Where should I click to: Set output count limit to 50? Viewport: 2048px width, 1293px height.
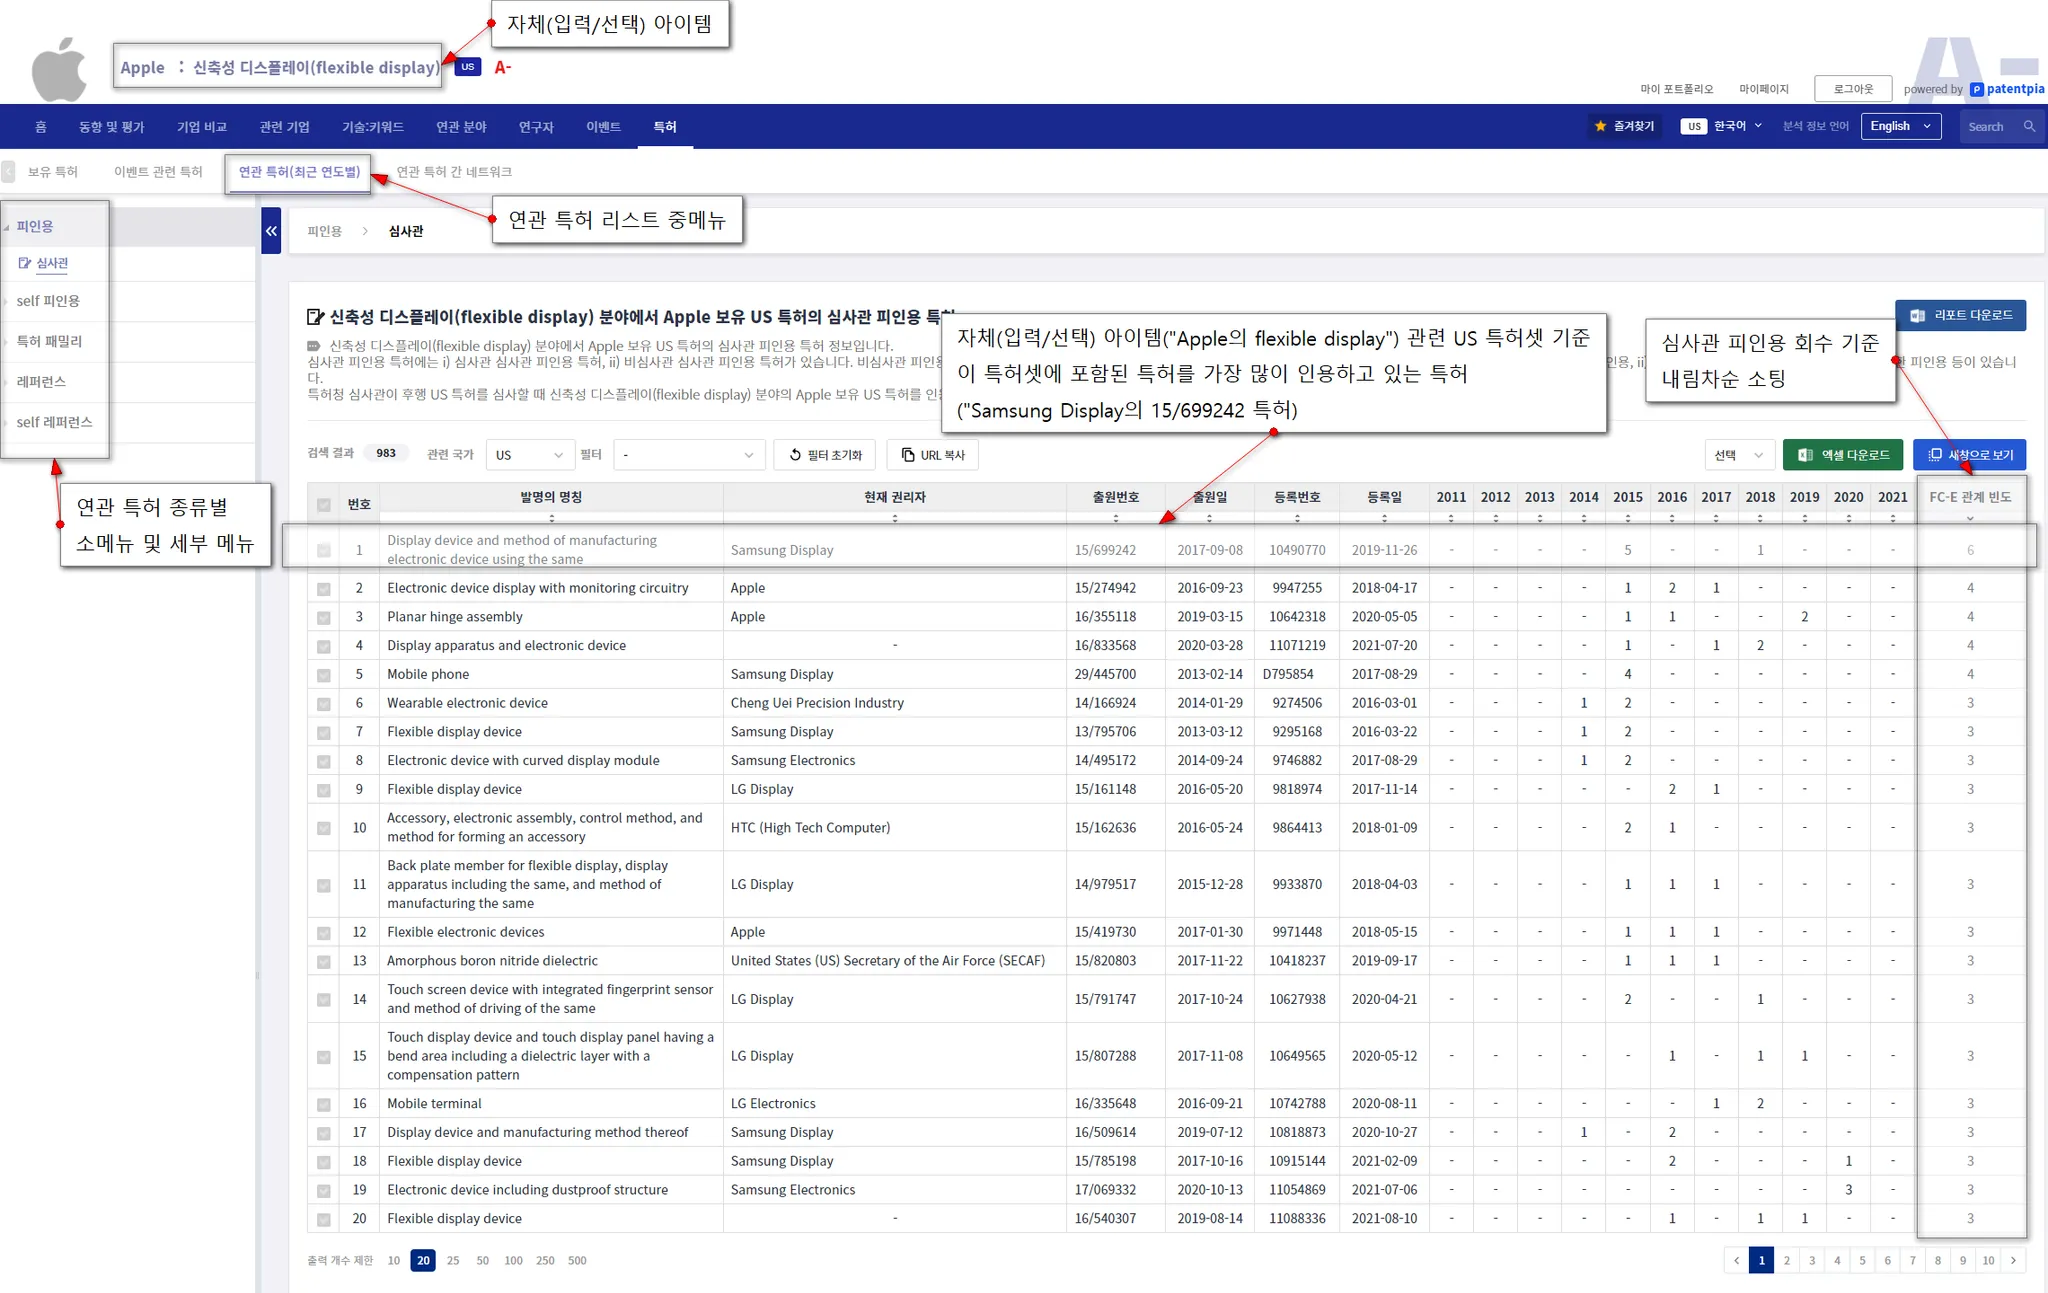point(482,1260)
